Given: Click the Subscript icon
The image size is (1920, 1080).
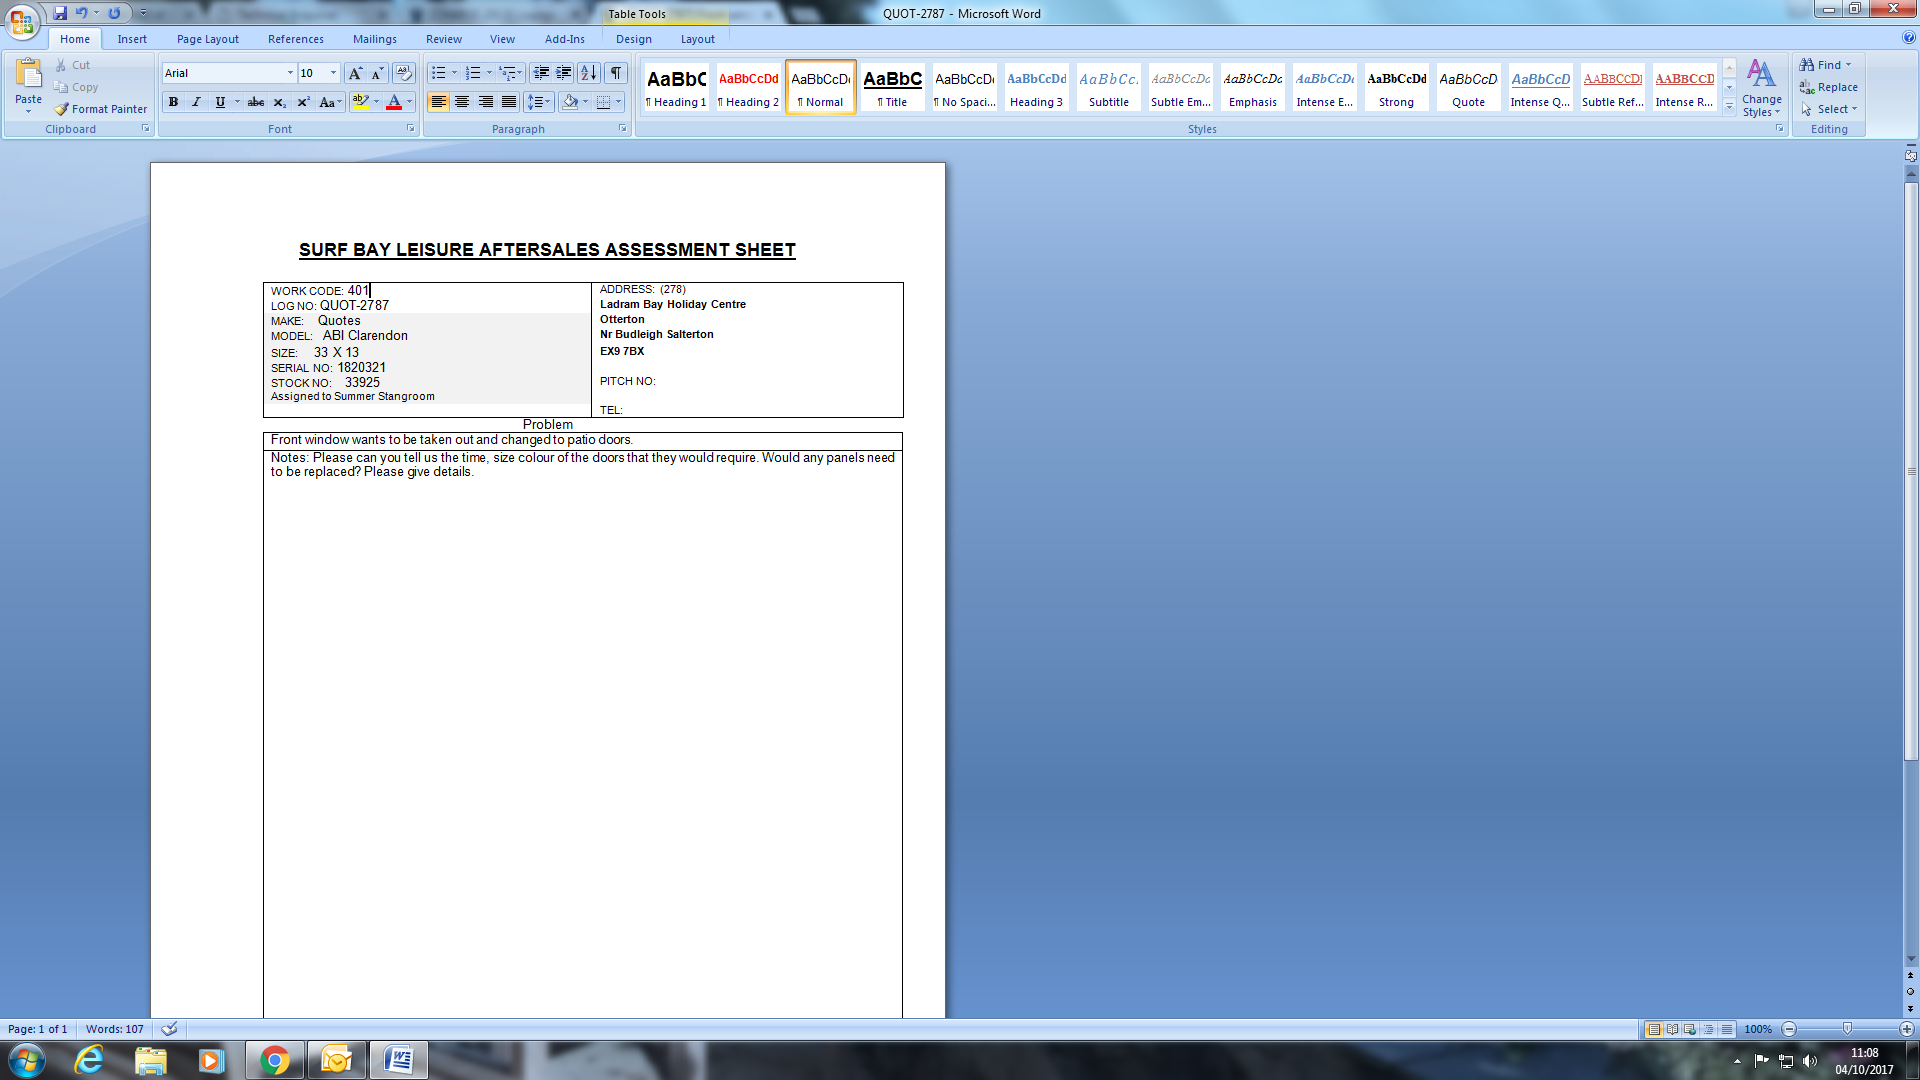Looking at the screenshot, I should pos(279,102).
